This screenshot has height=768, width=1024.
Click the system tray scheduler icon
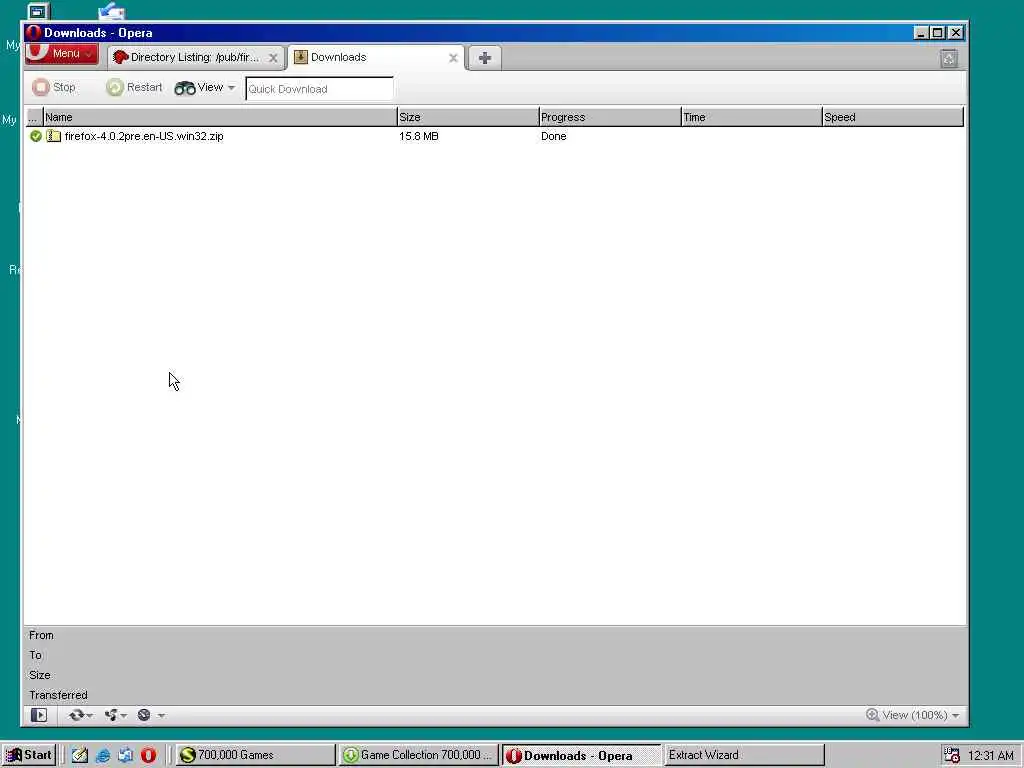952,755
